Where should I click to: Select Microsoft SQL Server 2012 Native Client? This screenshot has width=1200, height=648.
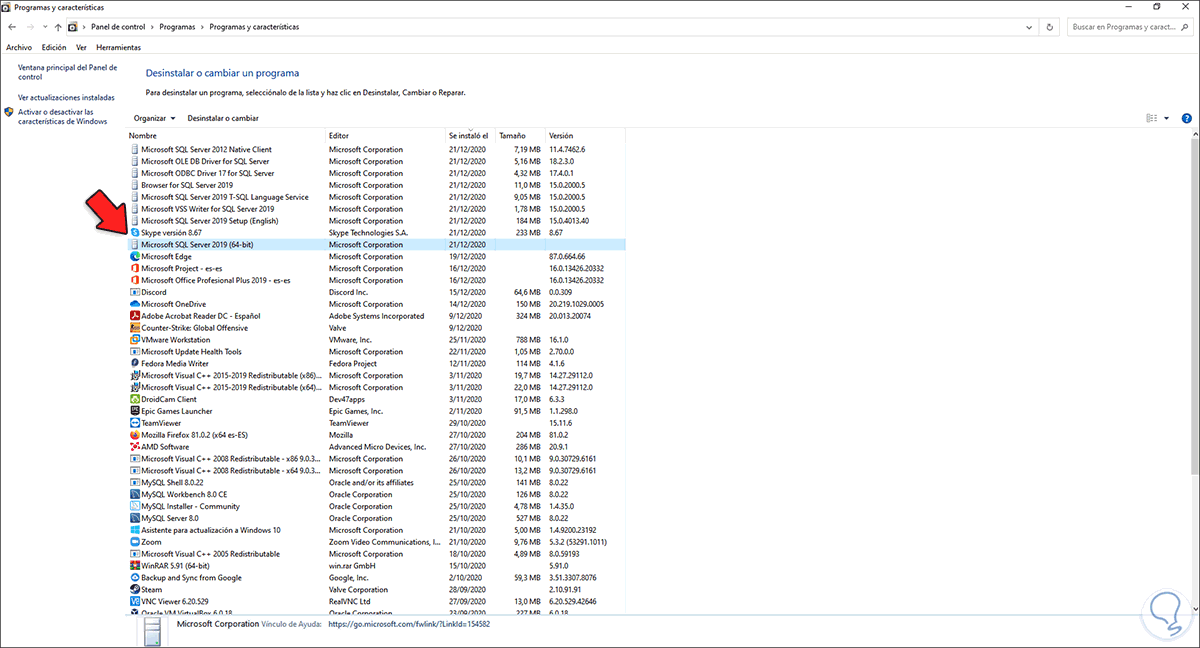377,149
